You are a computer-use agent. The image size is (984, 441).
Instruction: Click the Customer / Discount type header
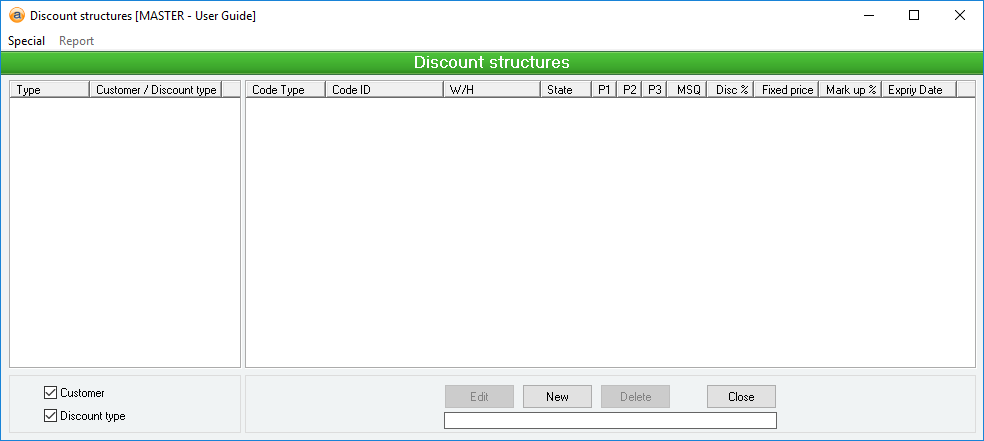coord(155,90)
